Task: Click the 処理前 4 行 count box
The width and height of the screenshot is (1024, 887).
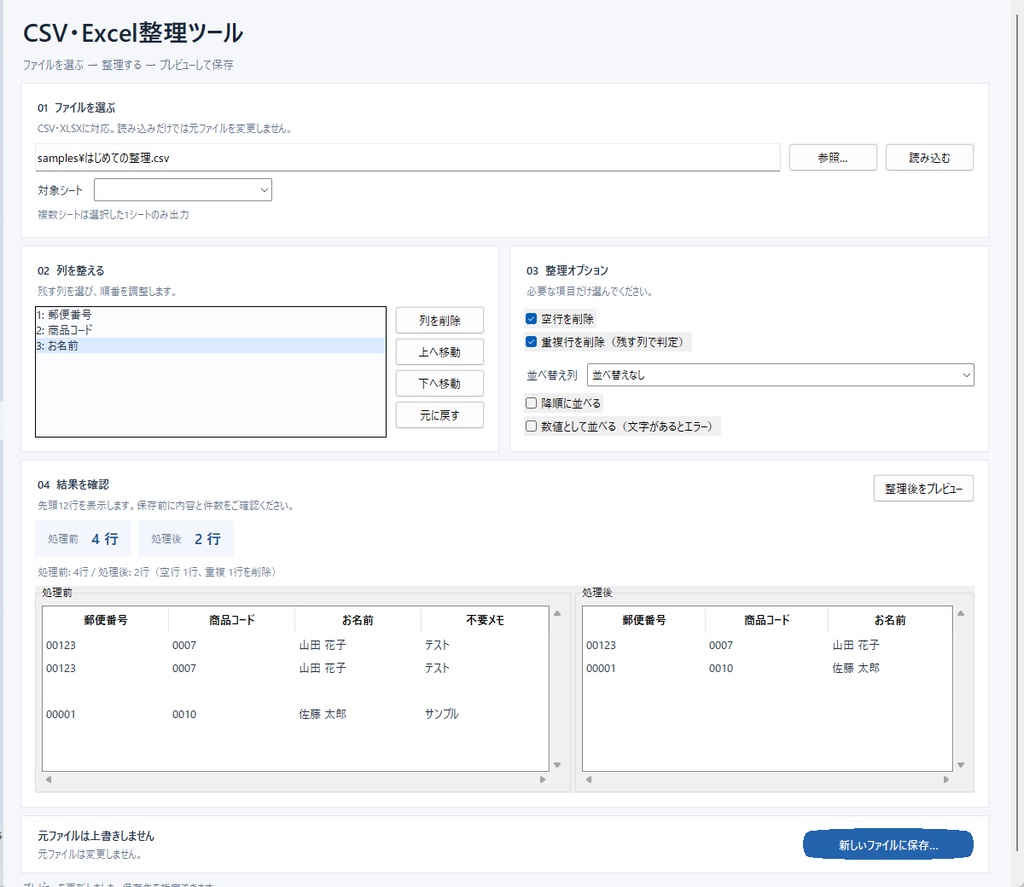Action: pyautogui.click(x=83, y=539)
